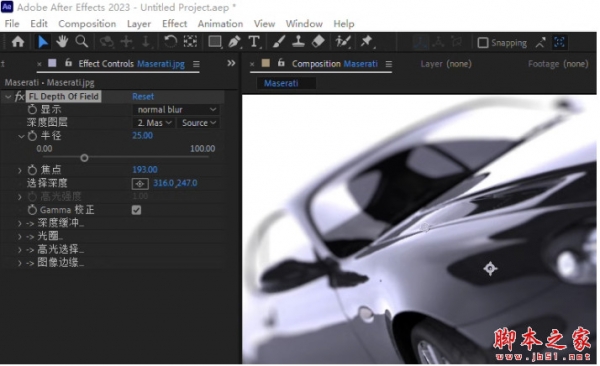Toggle stopwatch for Gamma 校正 property
The width and height of the screenshot is (600, 366).
click(x=32, y=210)
